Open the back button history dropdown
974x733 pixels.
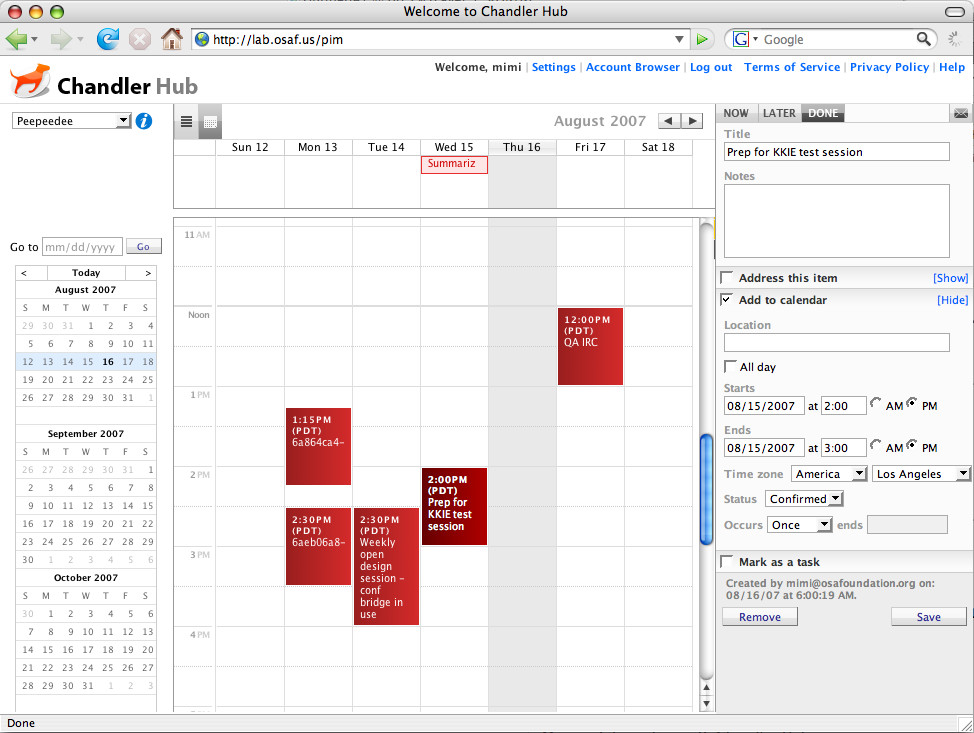pyautogui.click(x=34, y=39)
